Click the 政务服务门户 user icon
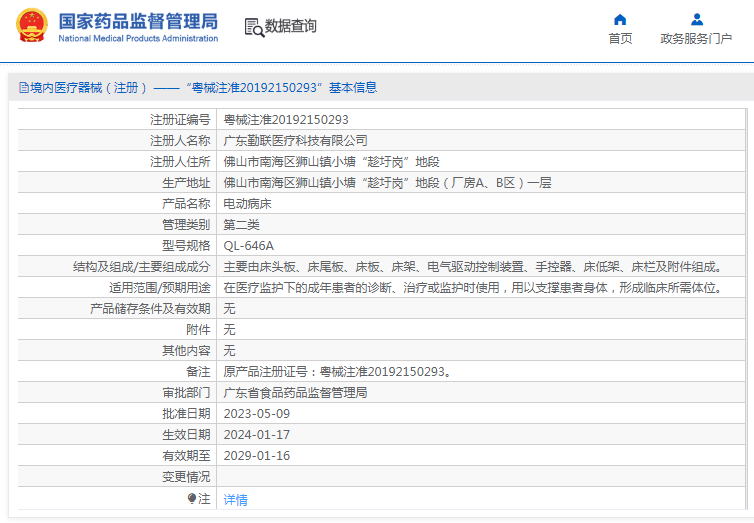This screenshot has width=754, height=523. point(697,20)
